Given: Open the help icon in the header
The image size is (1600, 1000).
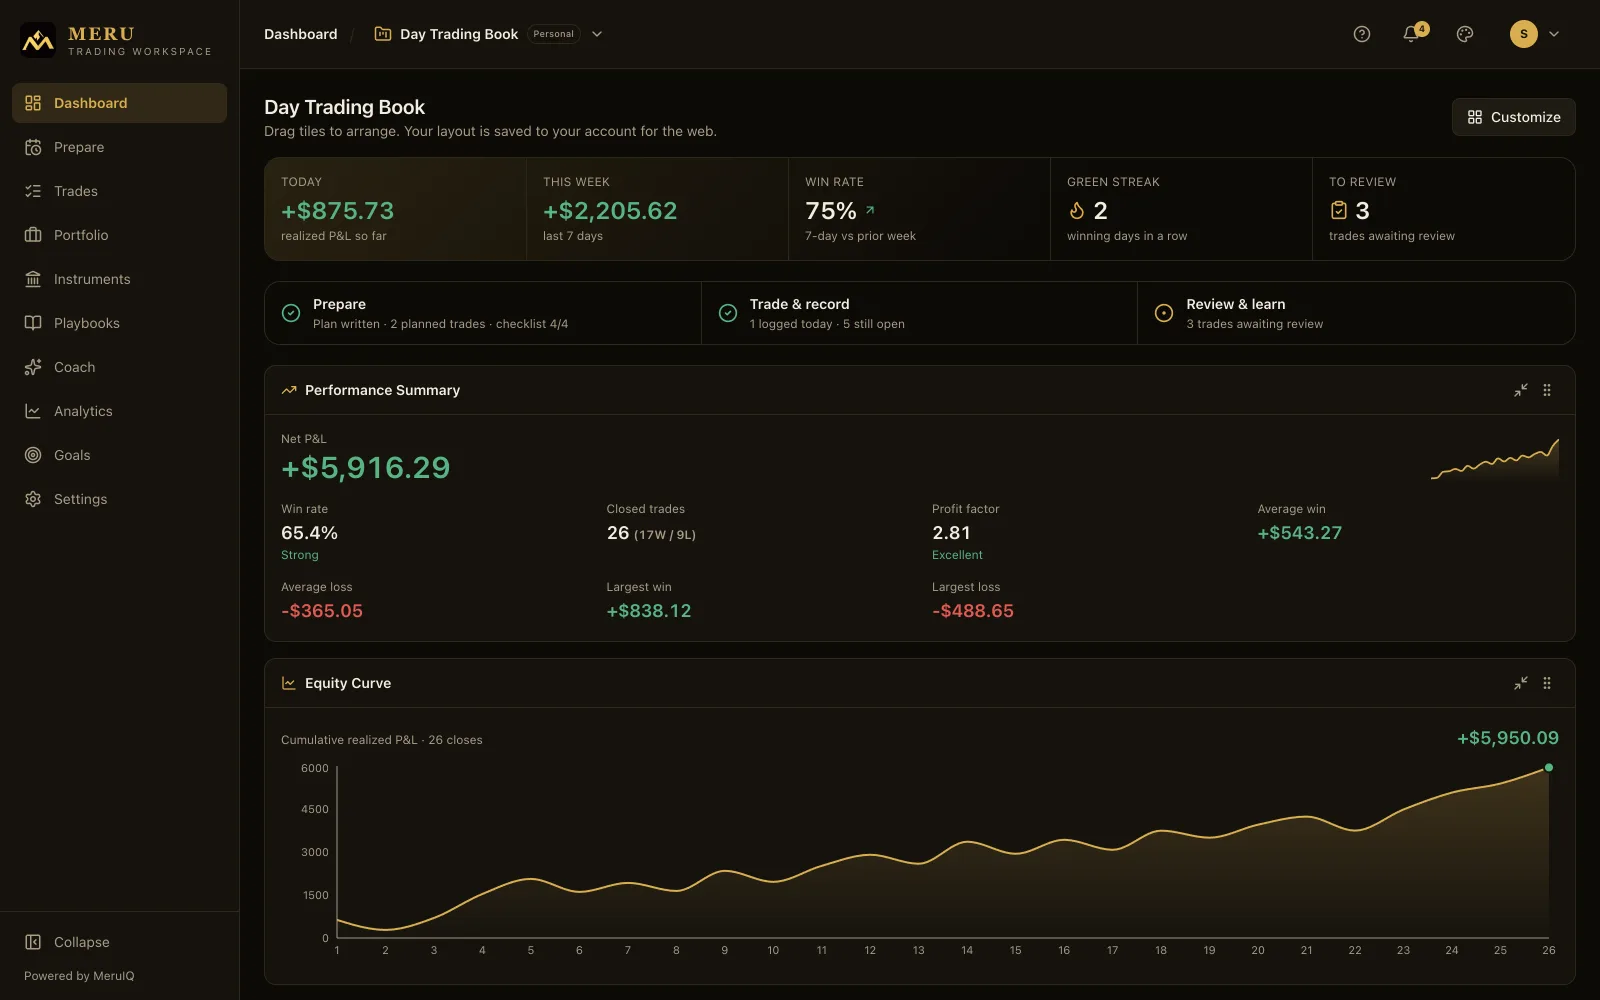Looking at the screenshot, I should coord(1361,34).
